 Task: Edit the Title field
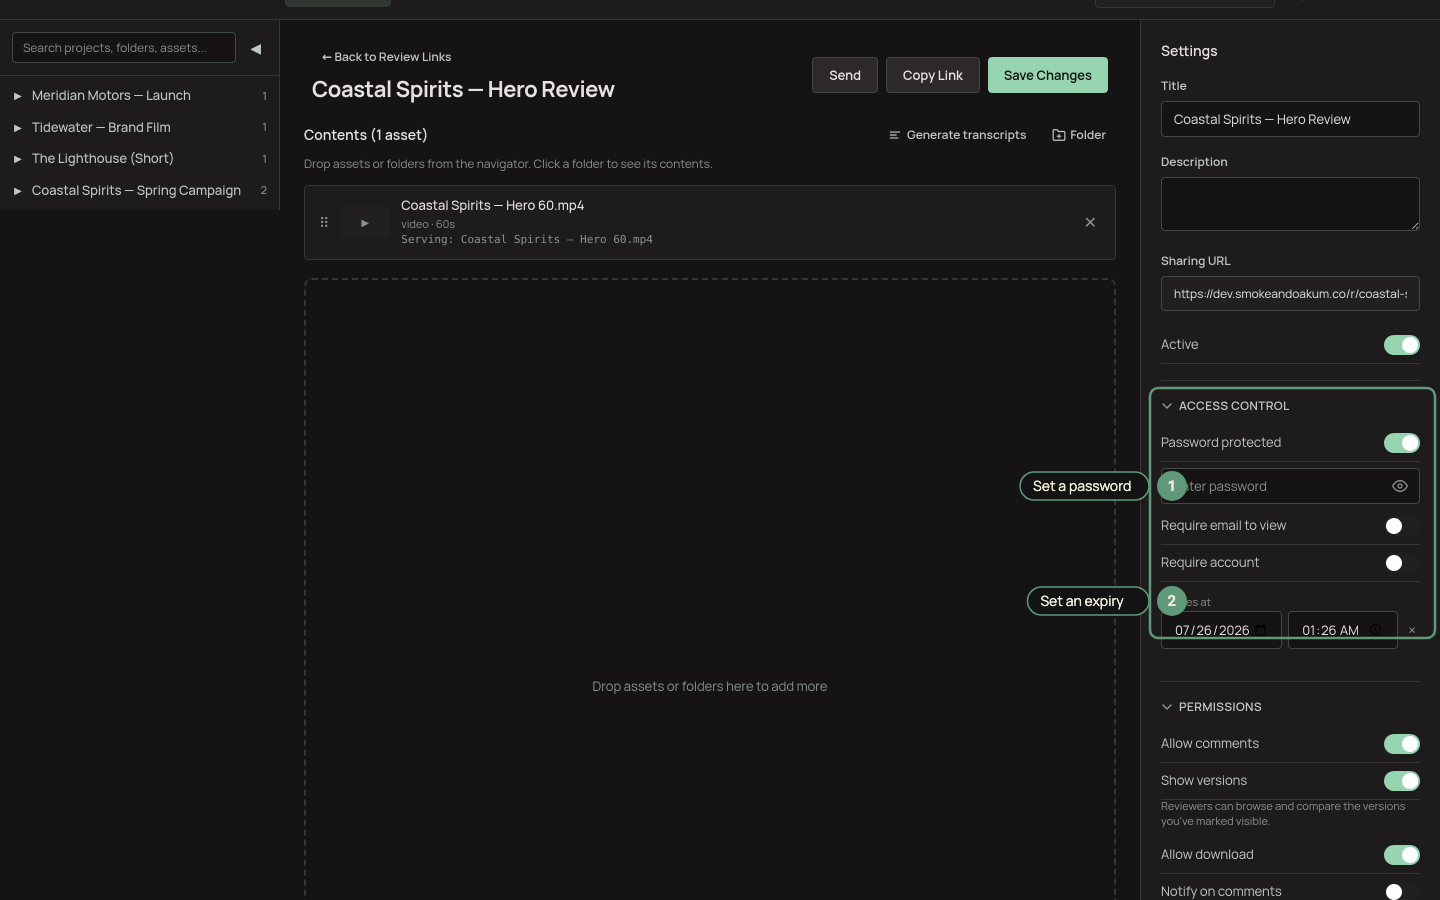(1290, 119)
